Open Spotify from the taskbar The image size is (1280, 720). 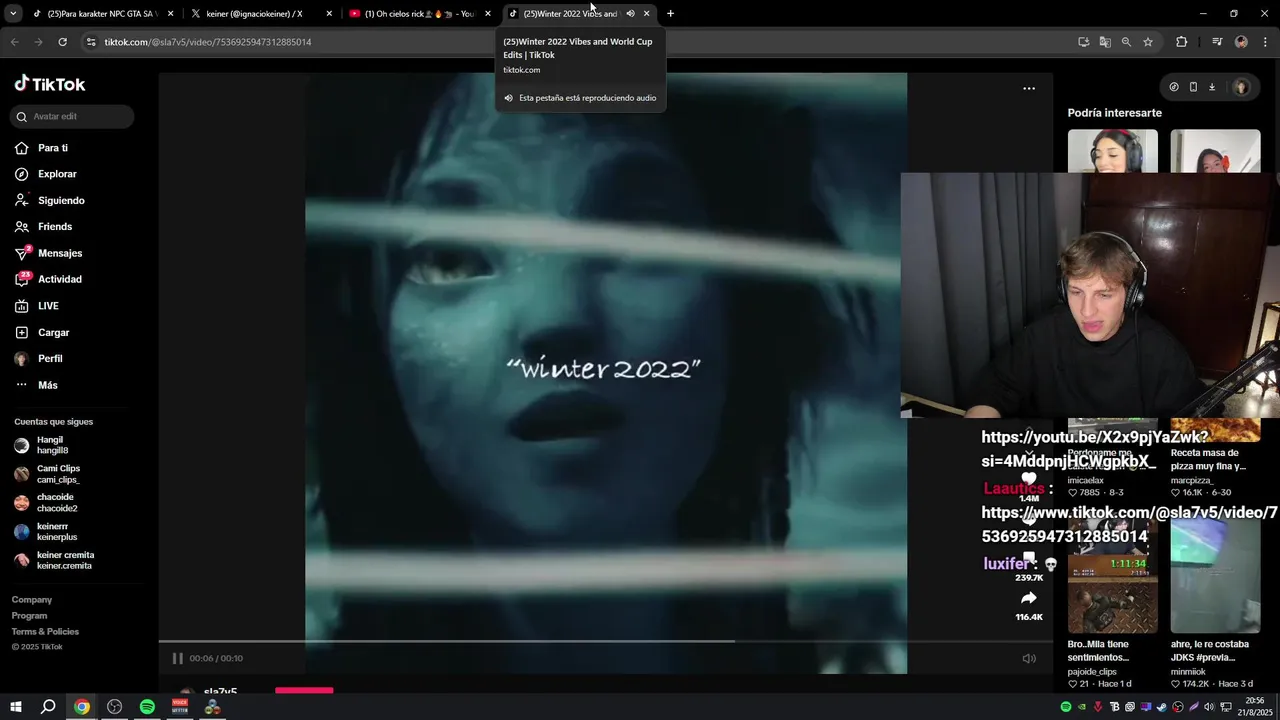click(x=147, y=707)
